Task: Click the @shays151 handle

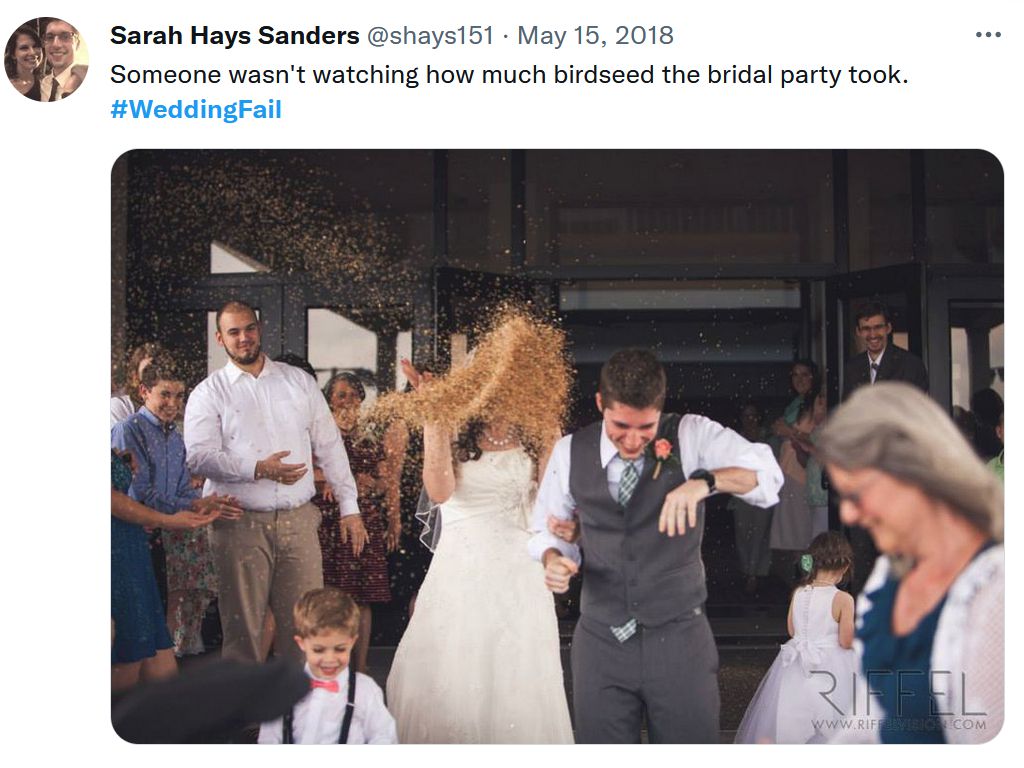Action: click(430, 36)
